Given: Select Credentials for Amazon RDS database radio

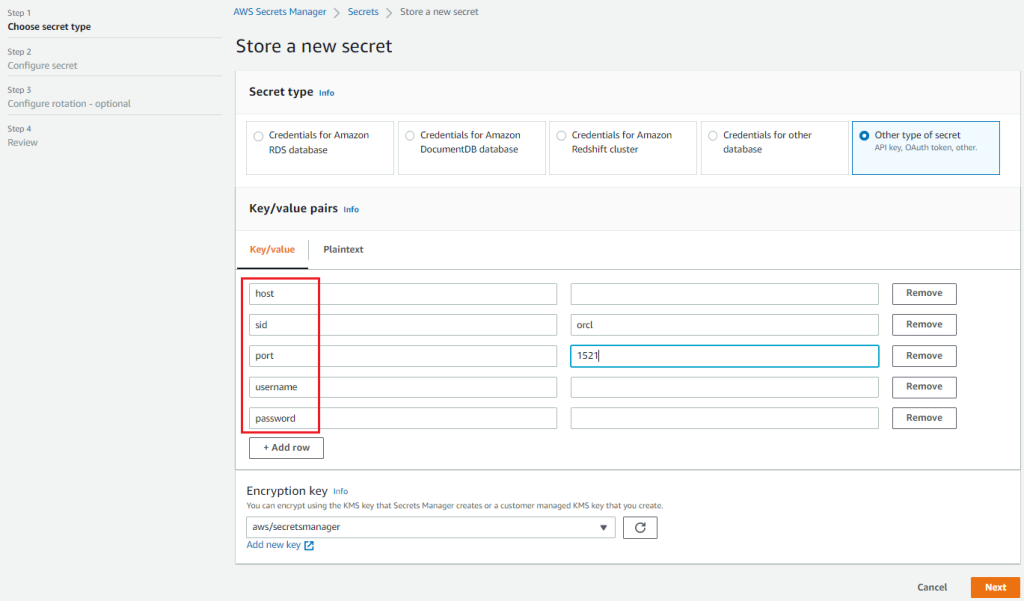Looking at the screenshot, I should tap(259, 136).
